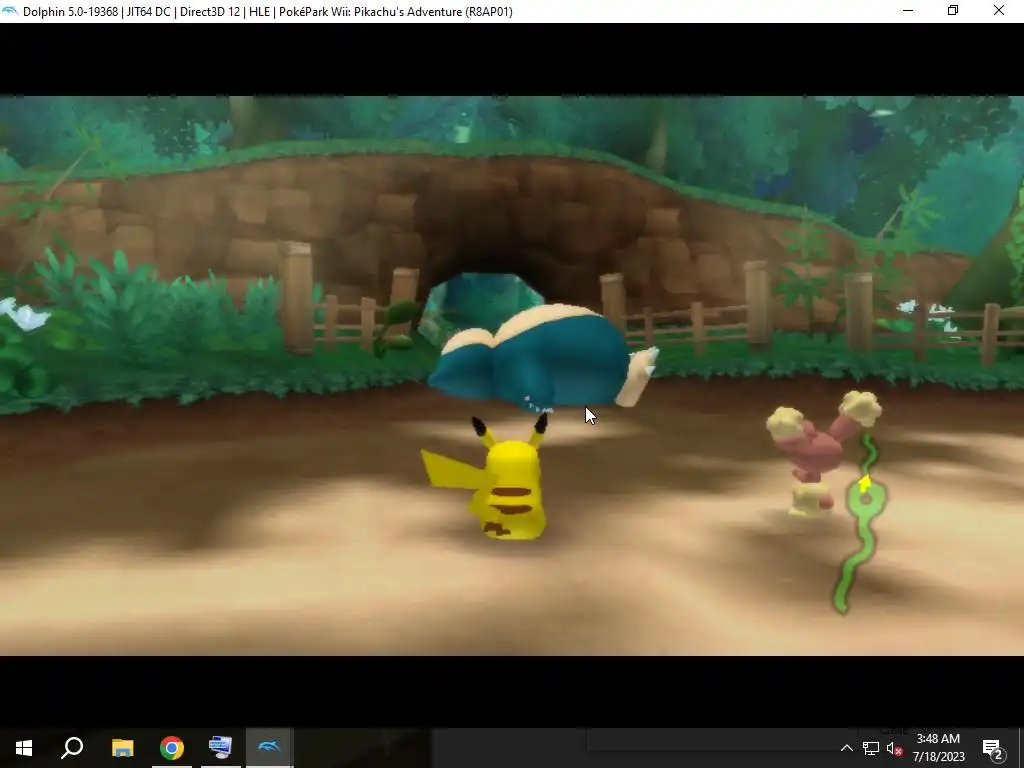Show hidden system tray icons
The width and height of the screenshot is (1024, 768).
(846, 748)
